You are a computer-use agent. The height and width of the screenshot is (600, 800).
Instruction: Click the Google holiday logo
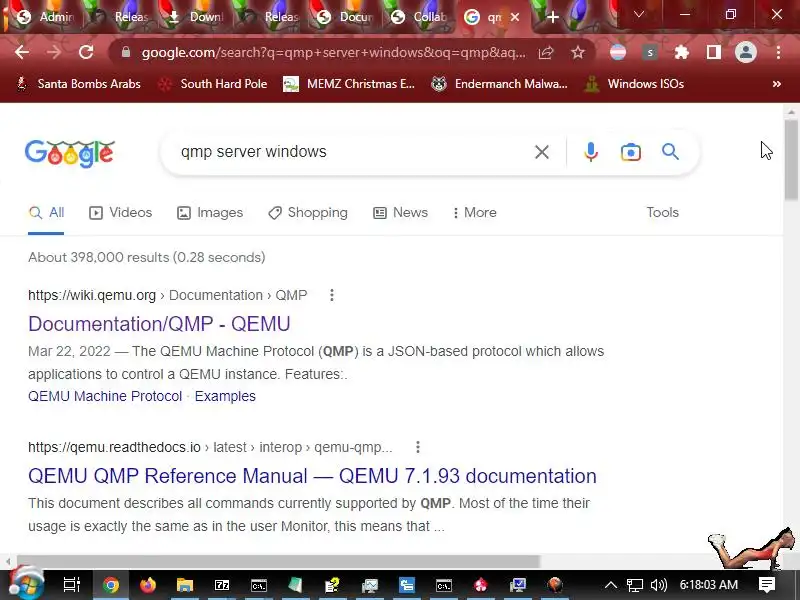tap(70, 153)
